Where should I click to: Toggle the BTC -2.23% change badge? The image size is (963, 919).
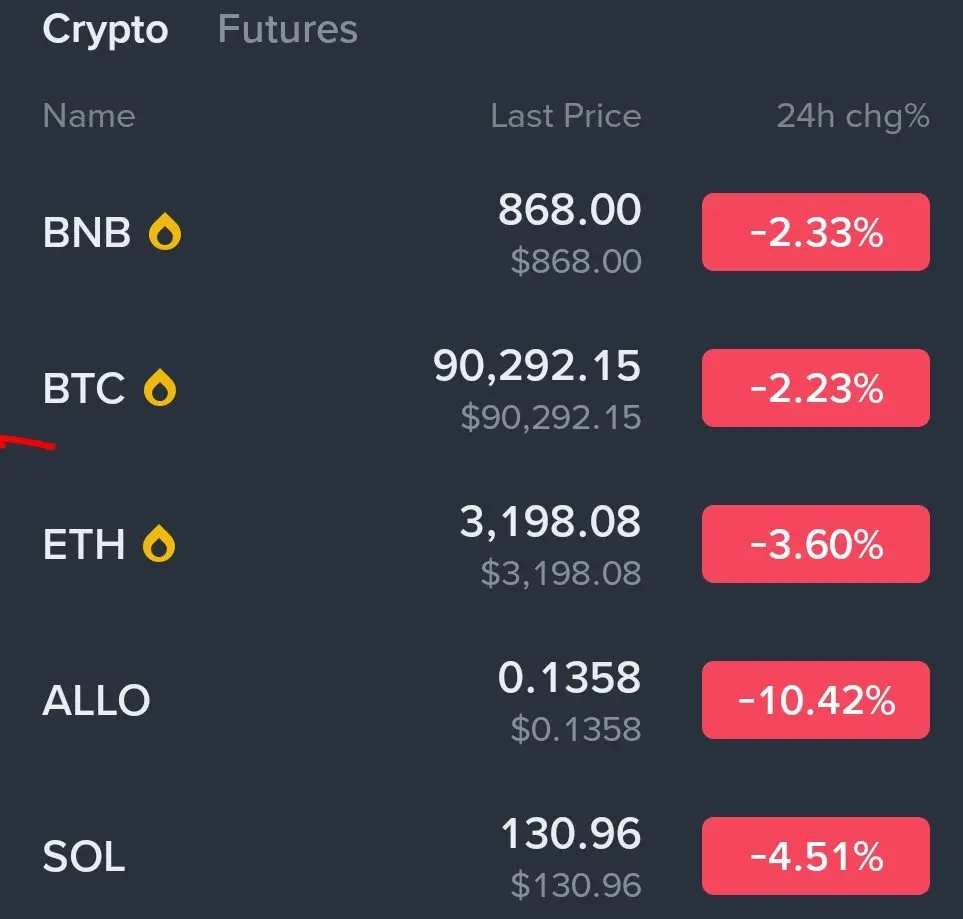coord(815,388)
